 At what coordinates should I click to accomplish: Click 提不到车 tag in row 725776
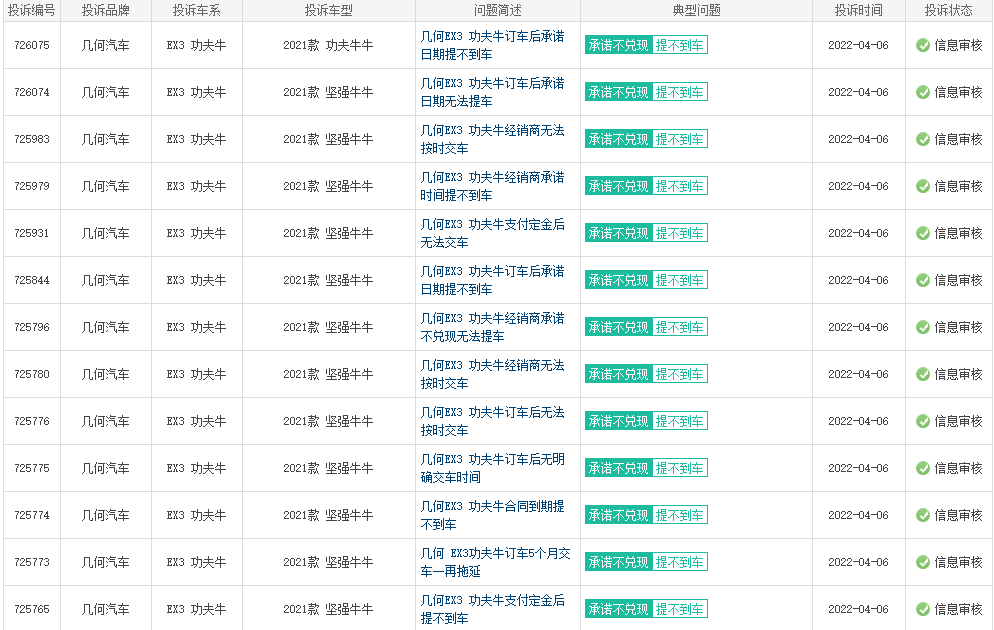click(x=680, y=421)
